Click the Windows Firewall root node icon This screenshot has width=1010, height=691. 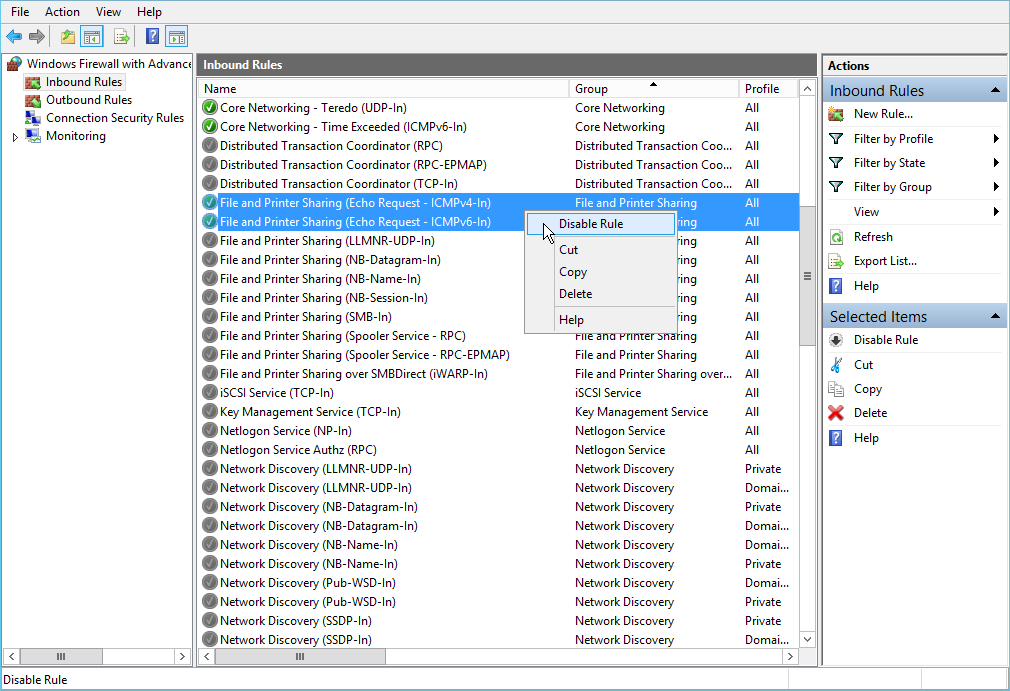click(x=14, y=64)
